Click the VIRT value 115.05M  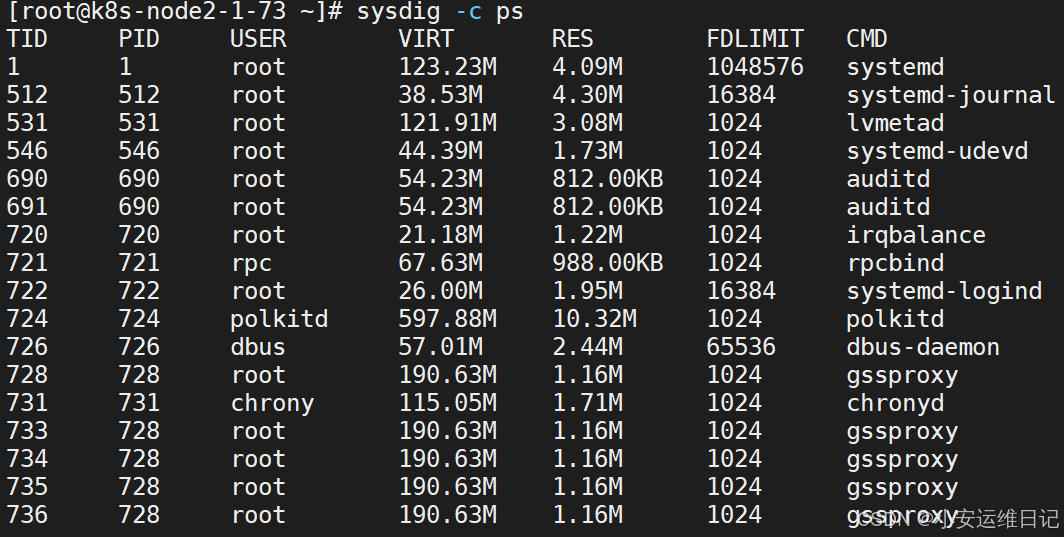tap(447, 403)
